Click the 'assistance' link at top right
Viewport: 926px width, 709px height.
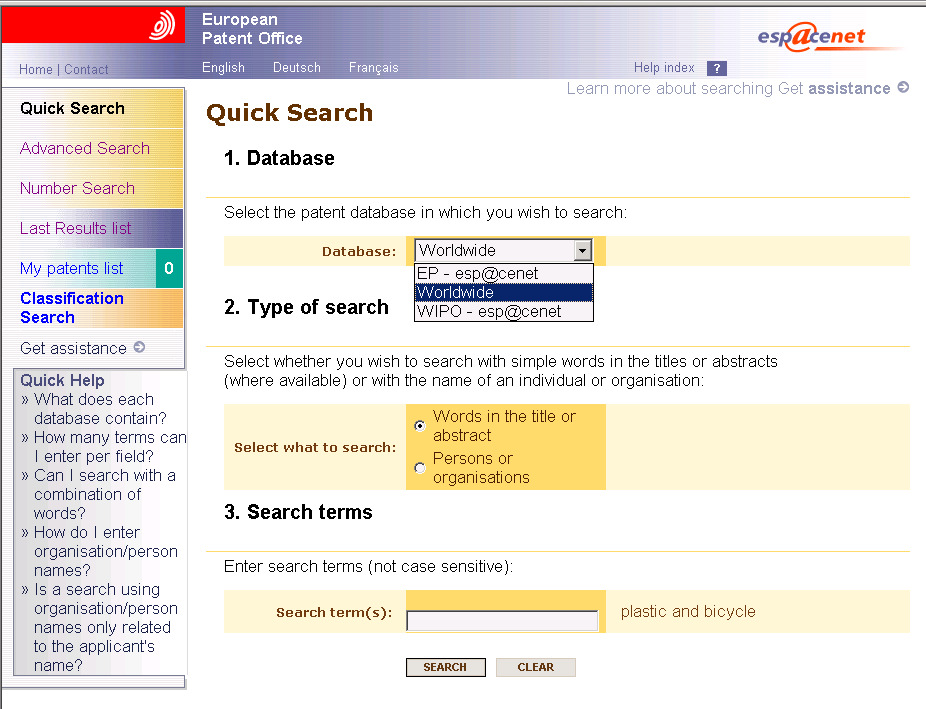click(849, 89)
